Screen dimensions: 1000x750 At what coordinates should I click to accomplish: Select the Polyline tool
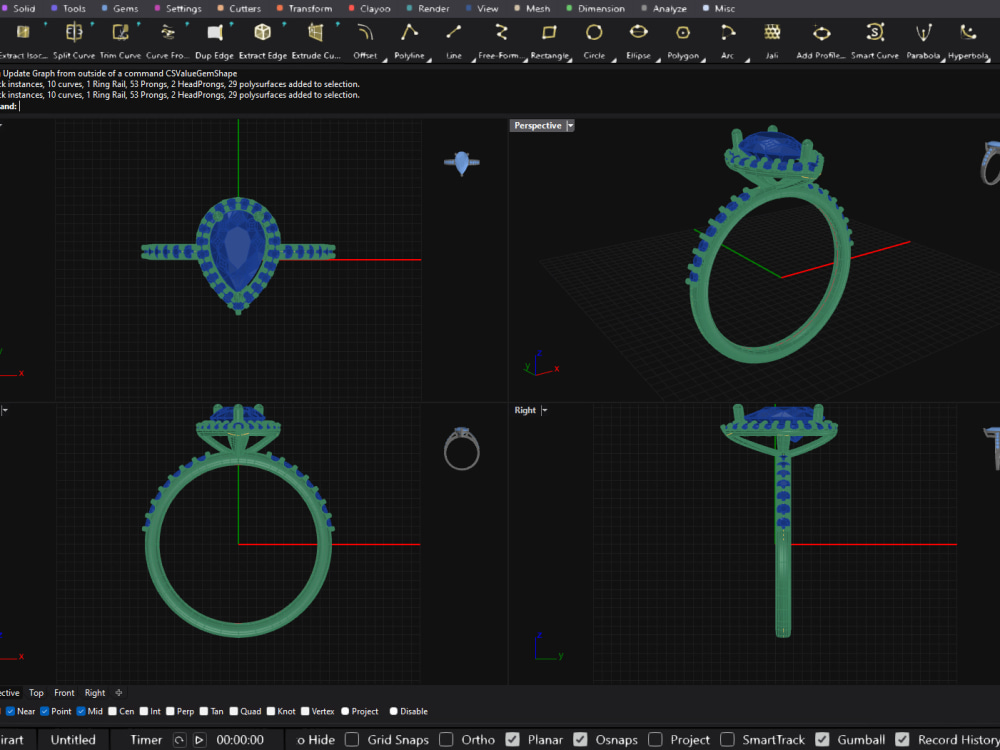(409, 40)
